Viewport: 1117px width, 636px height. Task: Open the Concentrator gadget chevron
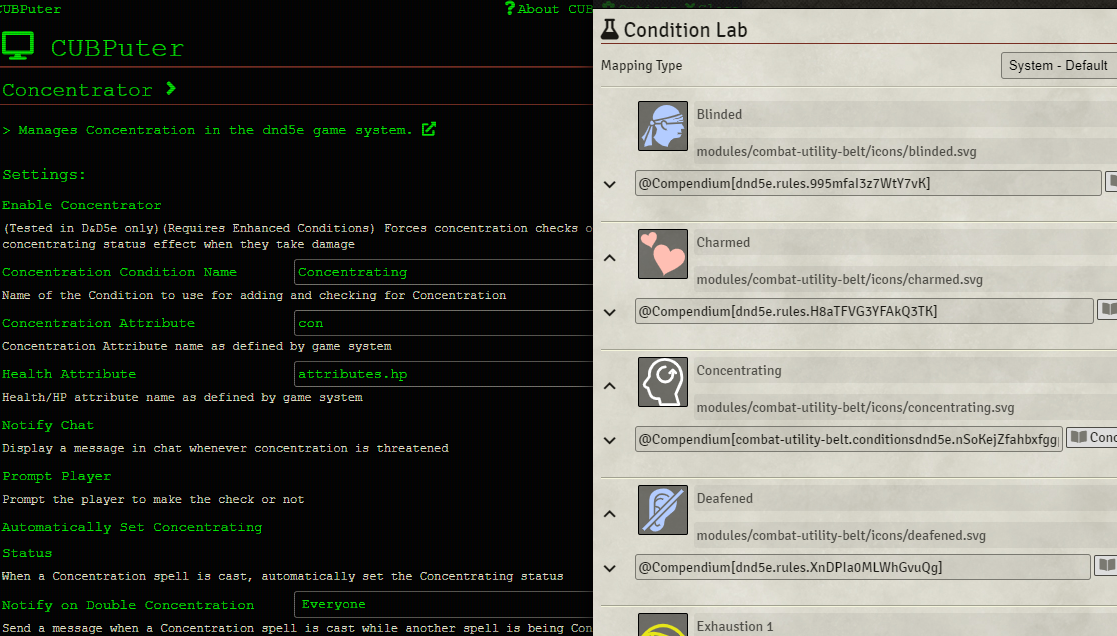171,88
